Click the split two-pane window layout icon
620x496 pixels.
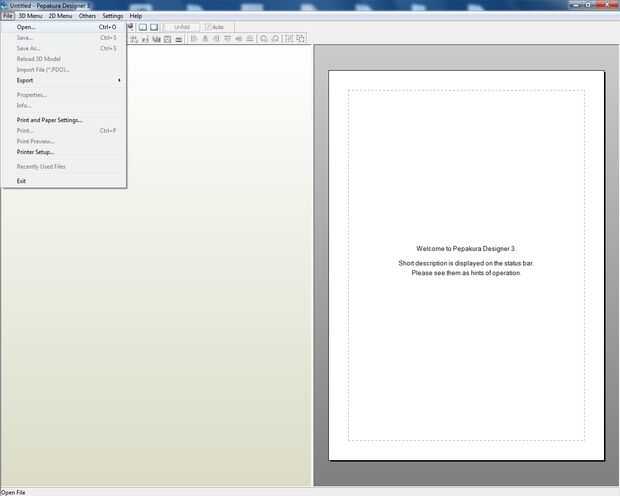[143, 27]
